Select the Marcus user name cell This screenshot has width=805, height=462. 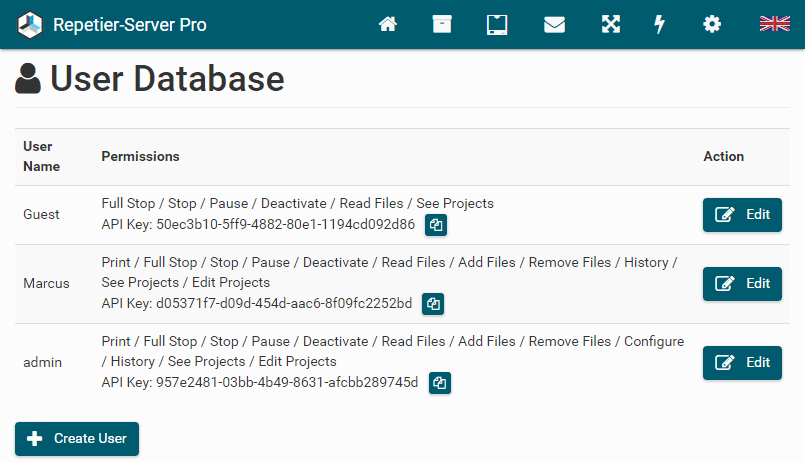click(46, 283)
